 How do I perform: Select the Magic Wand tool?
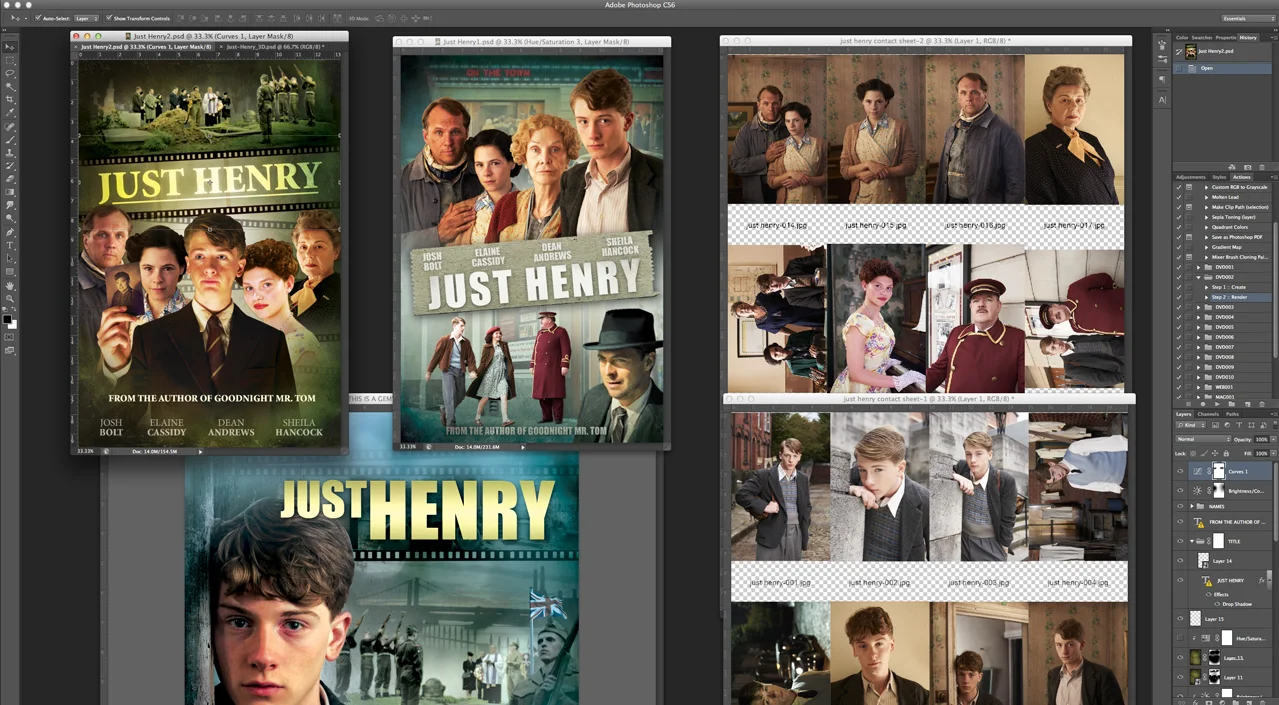[10, 85]
